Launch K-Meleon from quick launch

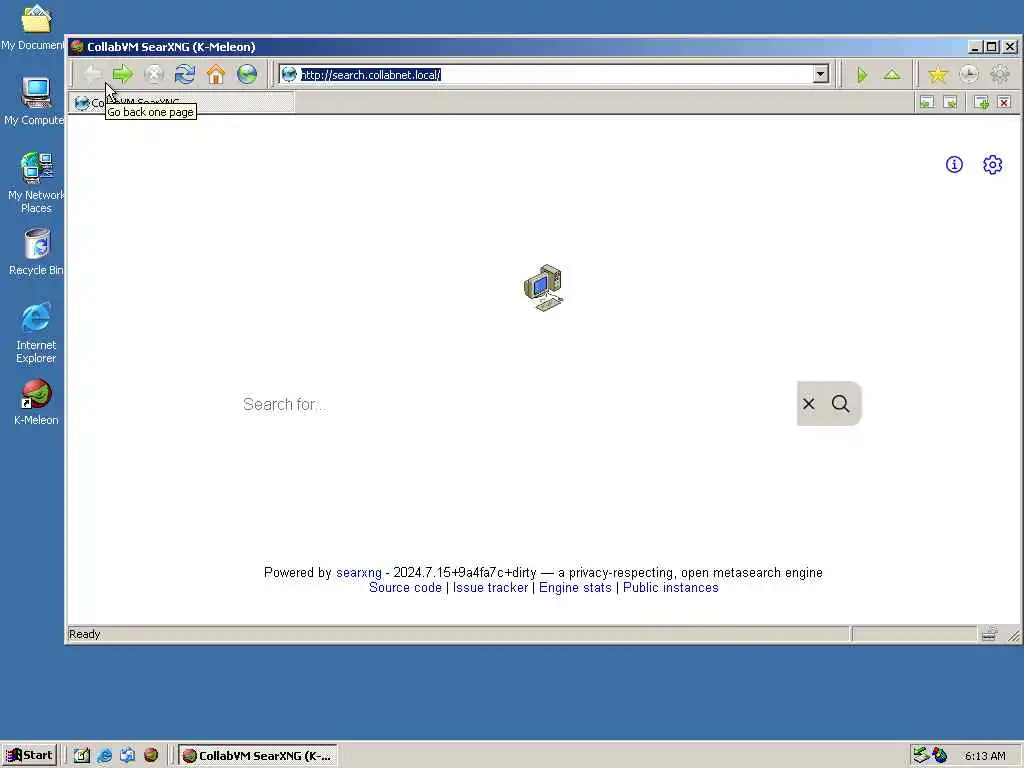click(151, 756)
